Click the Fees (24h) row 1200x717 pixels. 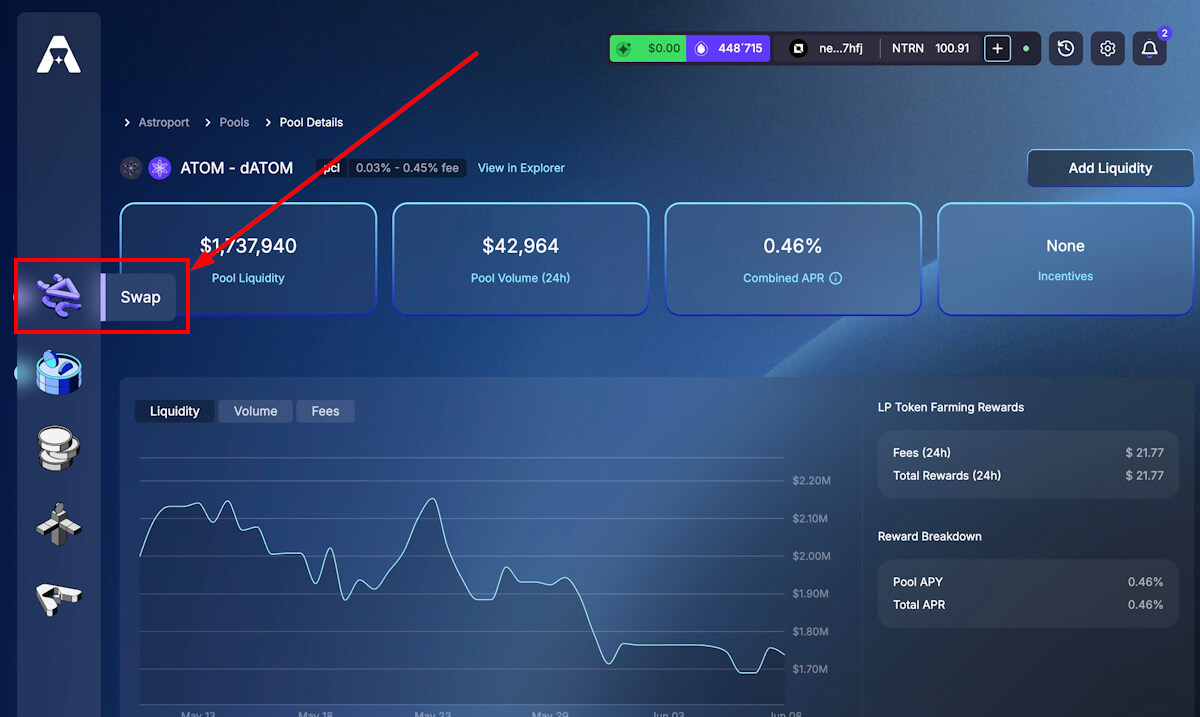(x=1028, y=453)
